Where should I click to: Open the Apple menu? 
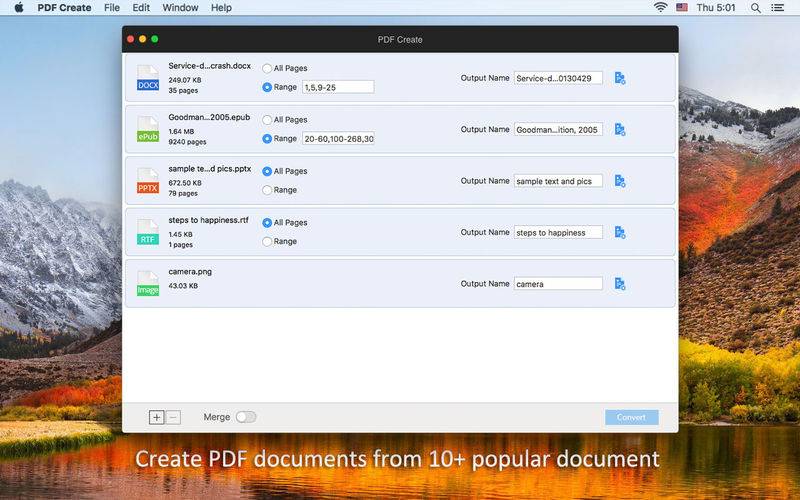19,8
